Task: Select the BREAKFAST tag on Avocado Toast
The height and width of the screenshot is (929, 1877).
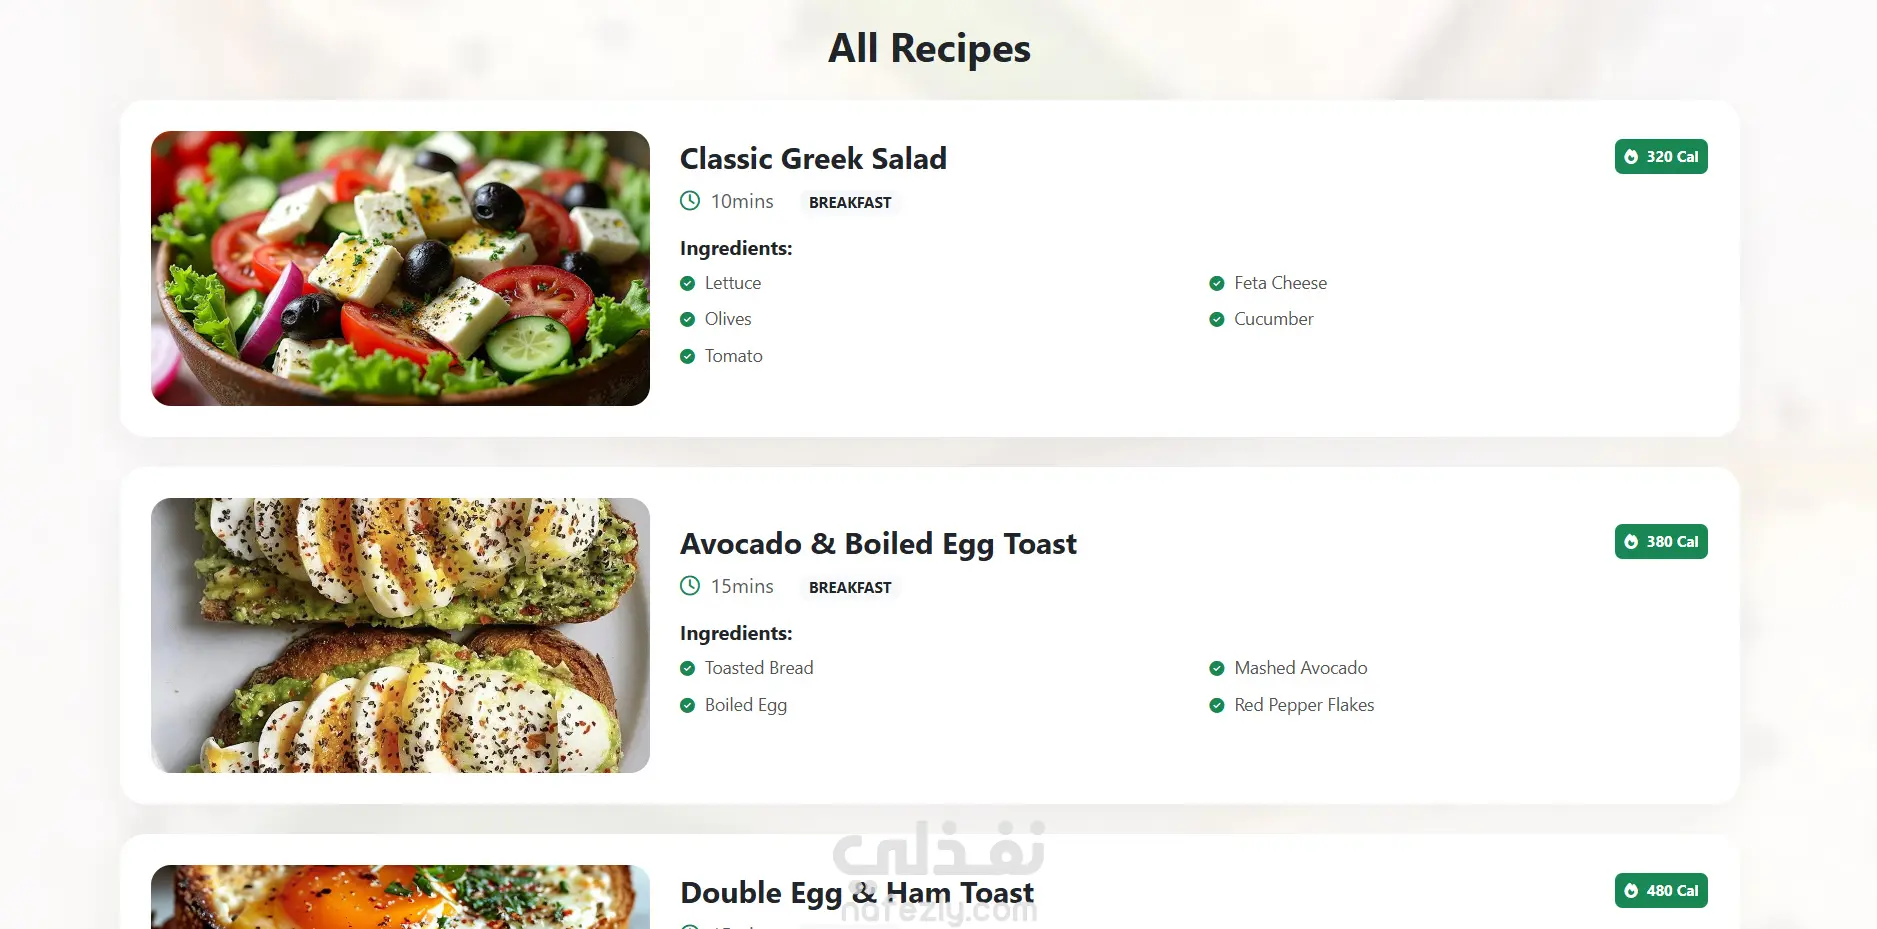Action: coord(850,588)
